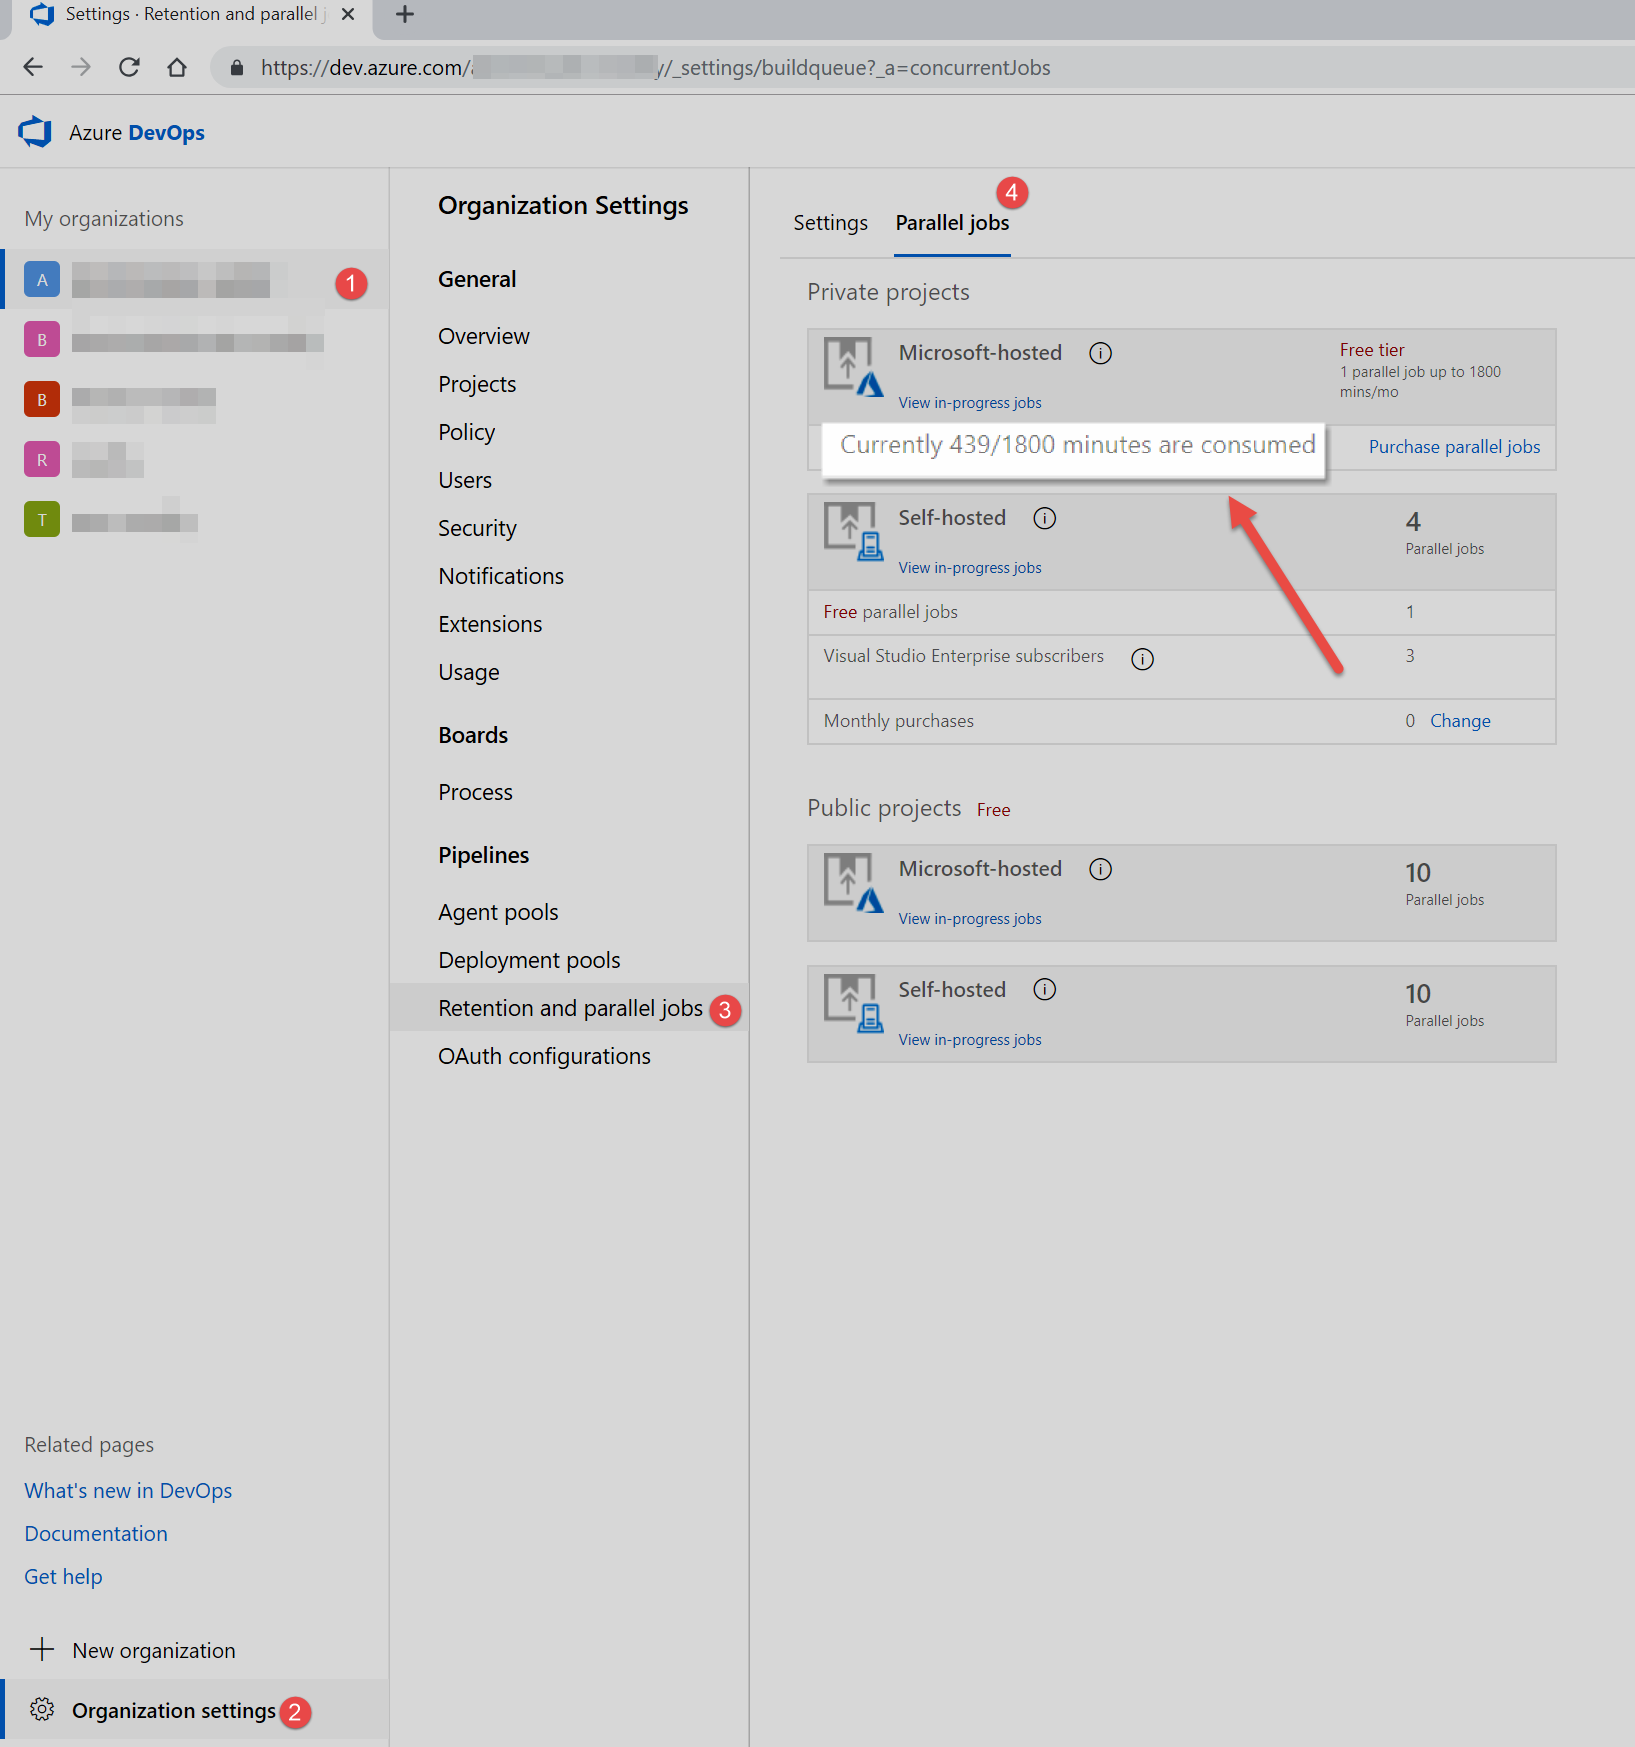This screenshot has height=1747, width=1635.
Task: Open the Usage settings page
Action: point(469,672)
